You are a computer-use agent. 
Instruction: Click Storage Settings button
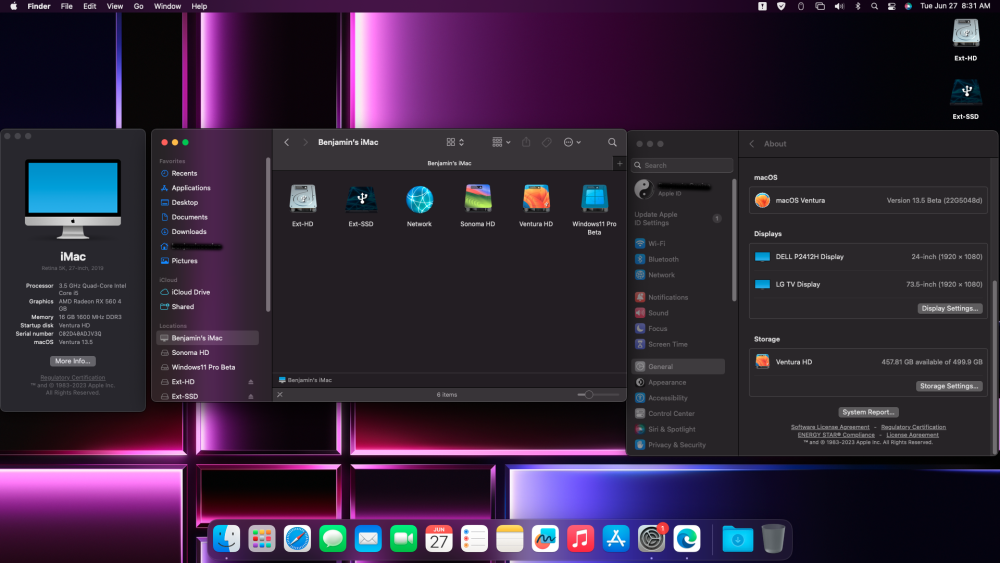(949, 386)
